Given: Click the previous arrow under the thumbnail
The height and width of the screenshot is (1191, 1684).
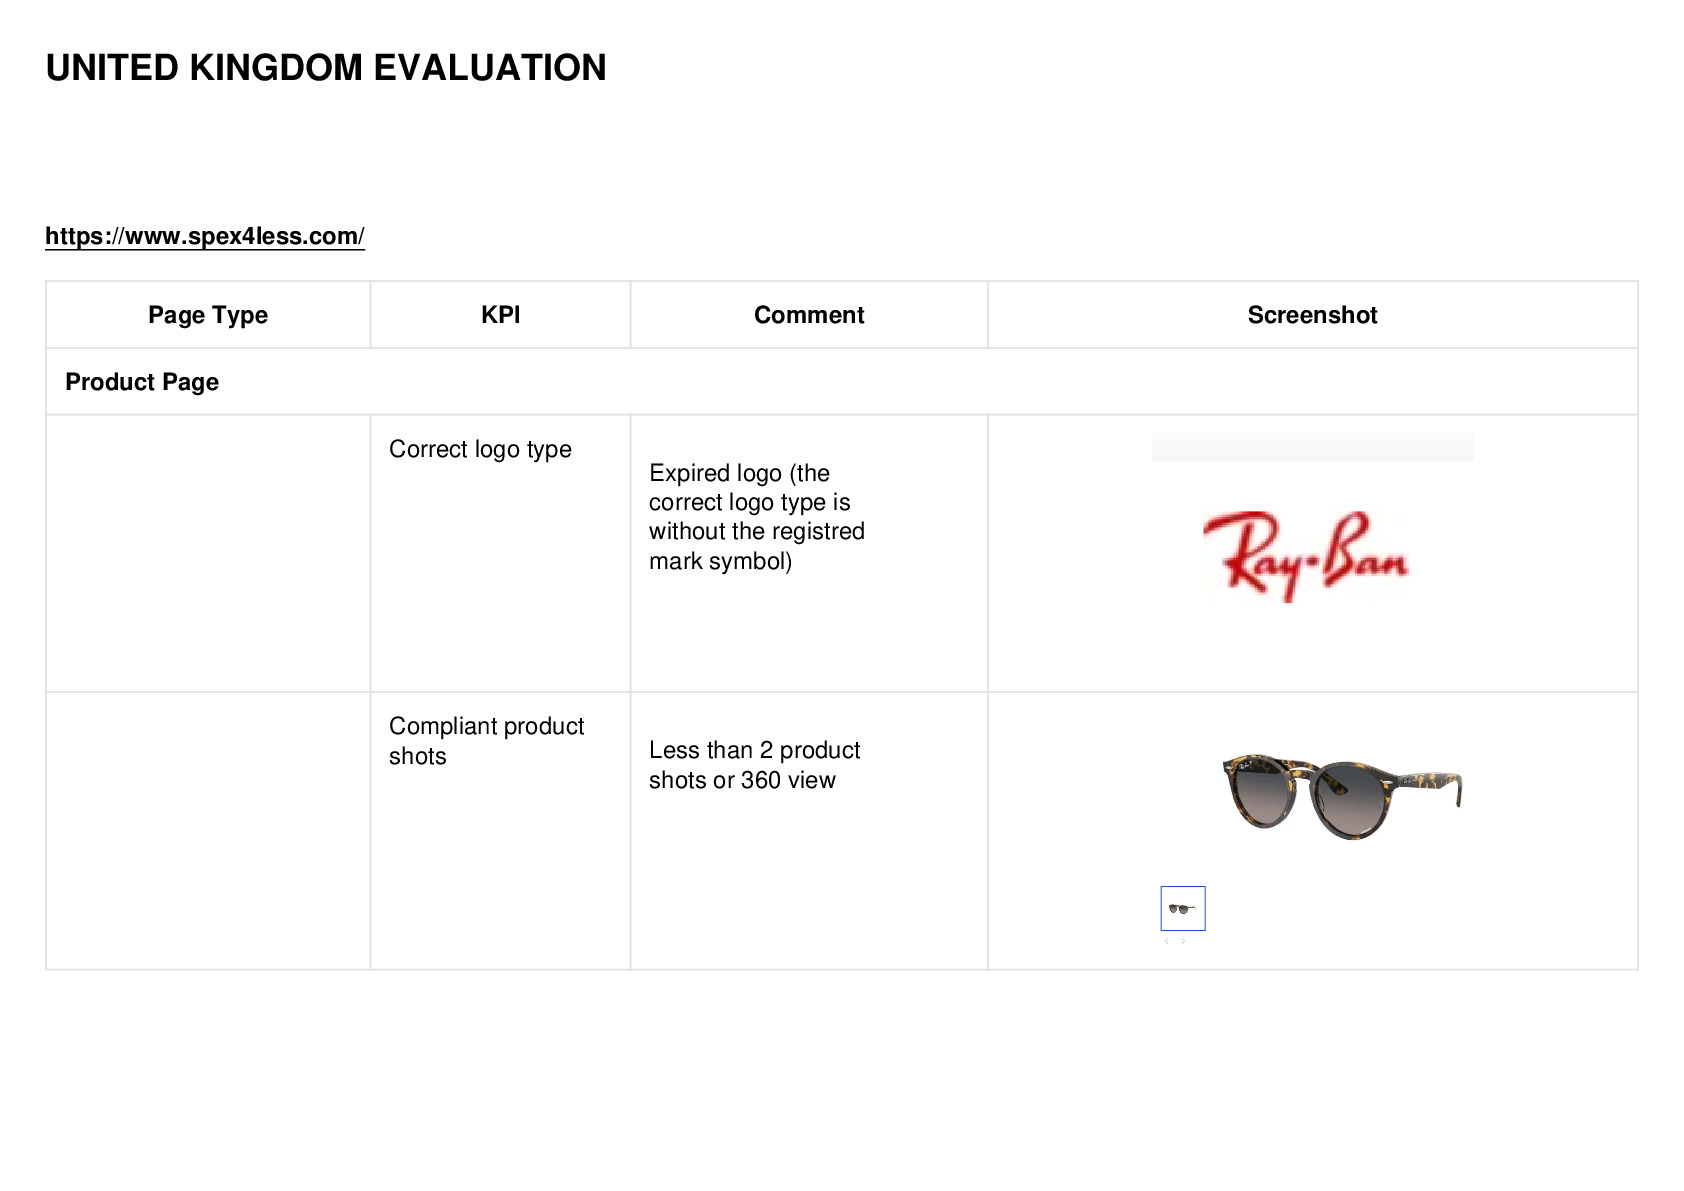Looking at the screenshot, I should [x=1166, y=941].
